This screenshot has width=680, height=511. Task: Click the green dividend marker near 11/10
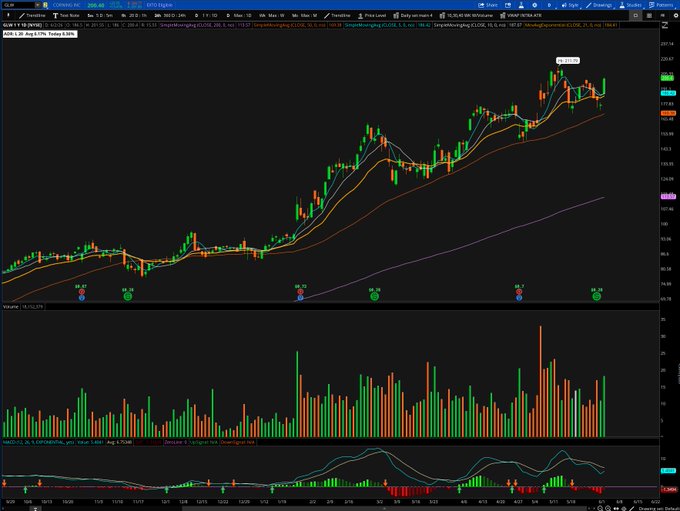point(128,296)
